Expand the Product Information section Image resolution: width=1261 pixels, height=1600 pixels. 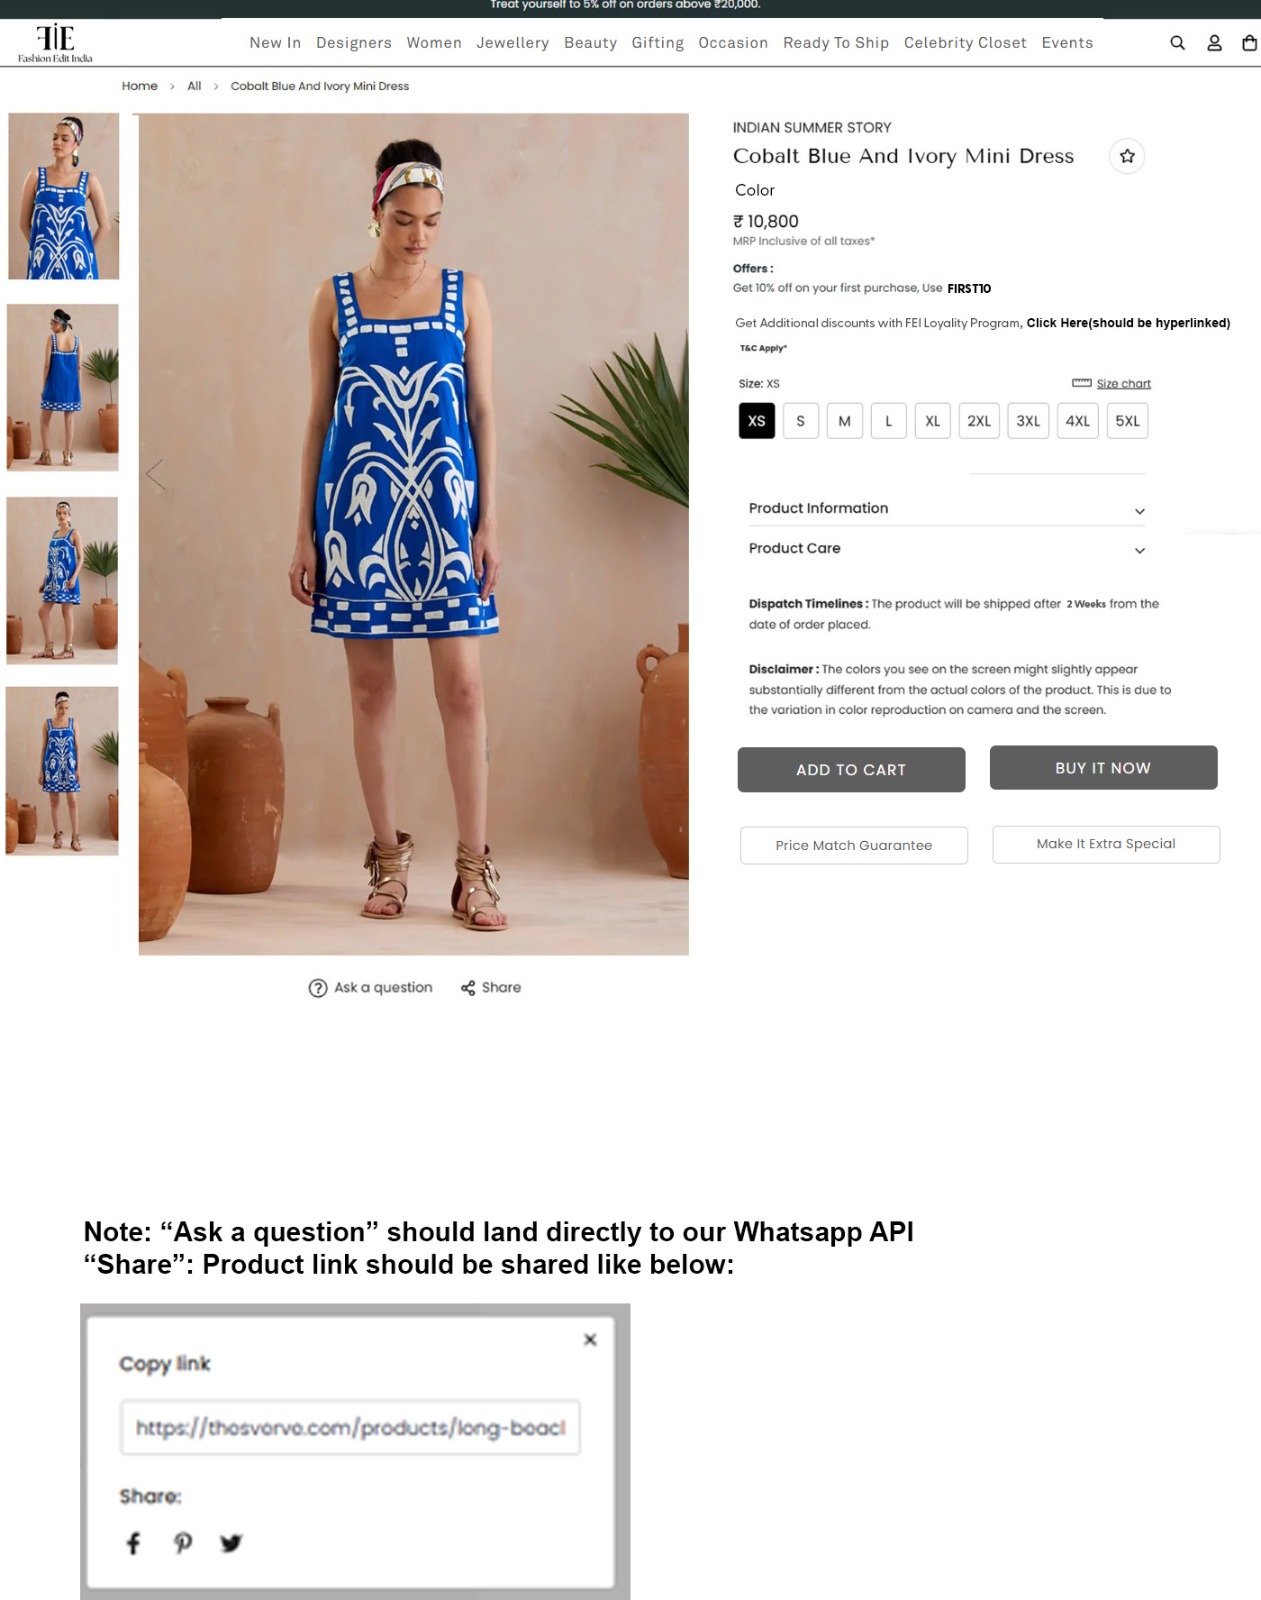pyautogui.click(x=947, y=509)
